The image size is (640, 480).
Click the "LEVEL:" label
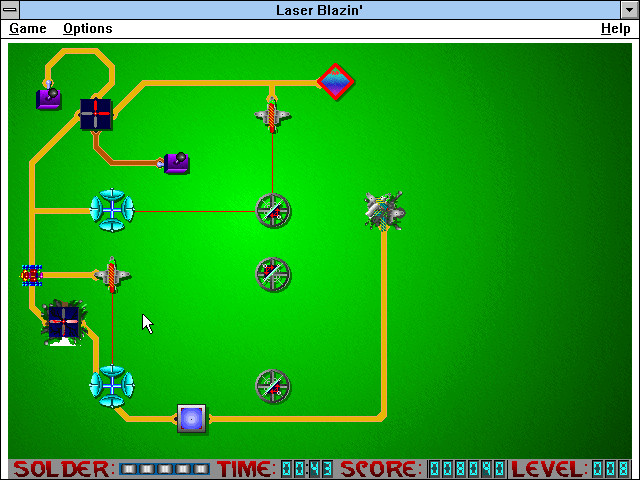549,469
